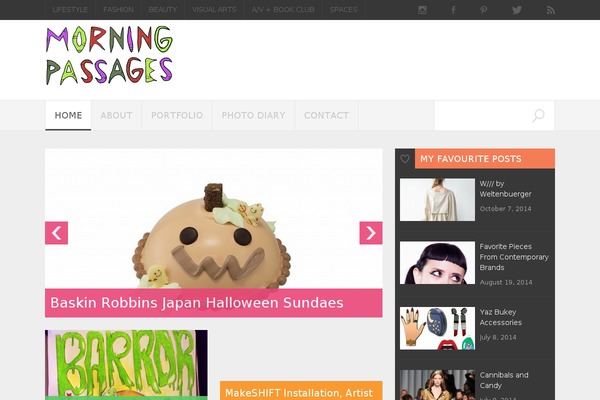Screen dimensions: 600x400
Task: Open the Photo Diary page
Action: (x=253, y=115)
